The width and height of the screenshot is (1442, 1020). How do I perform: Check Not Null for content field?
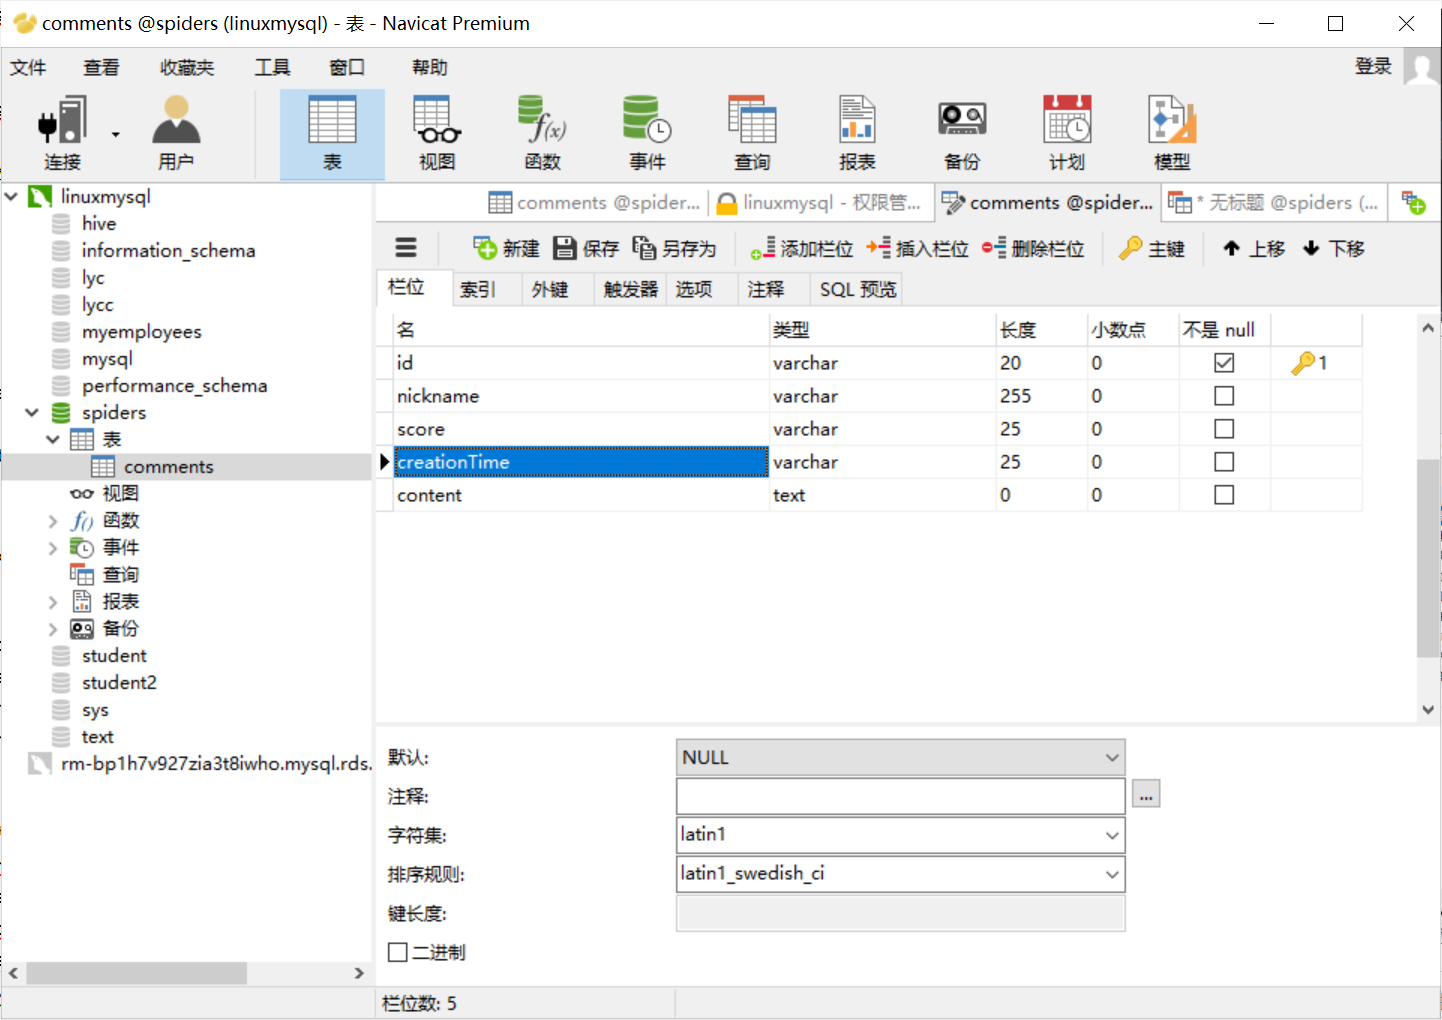(x=1224, y=495)
